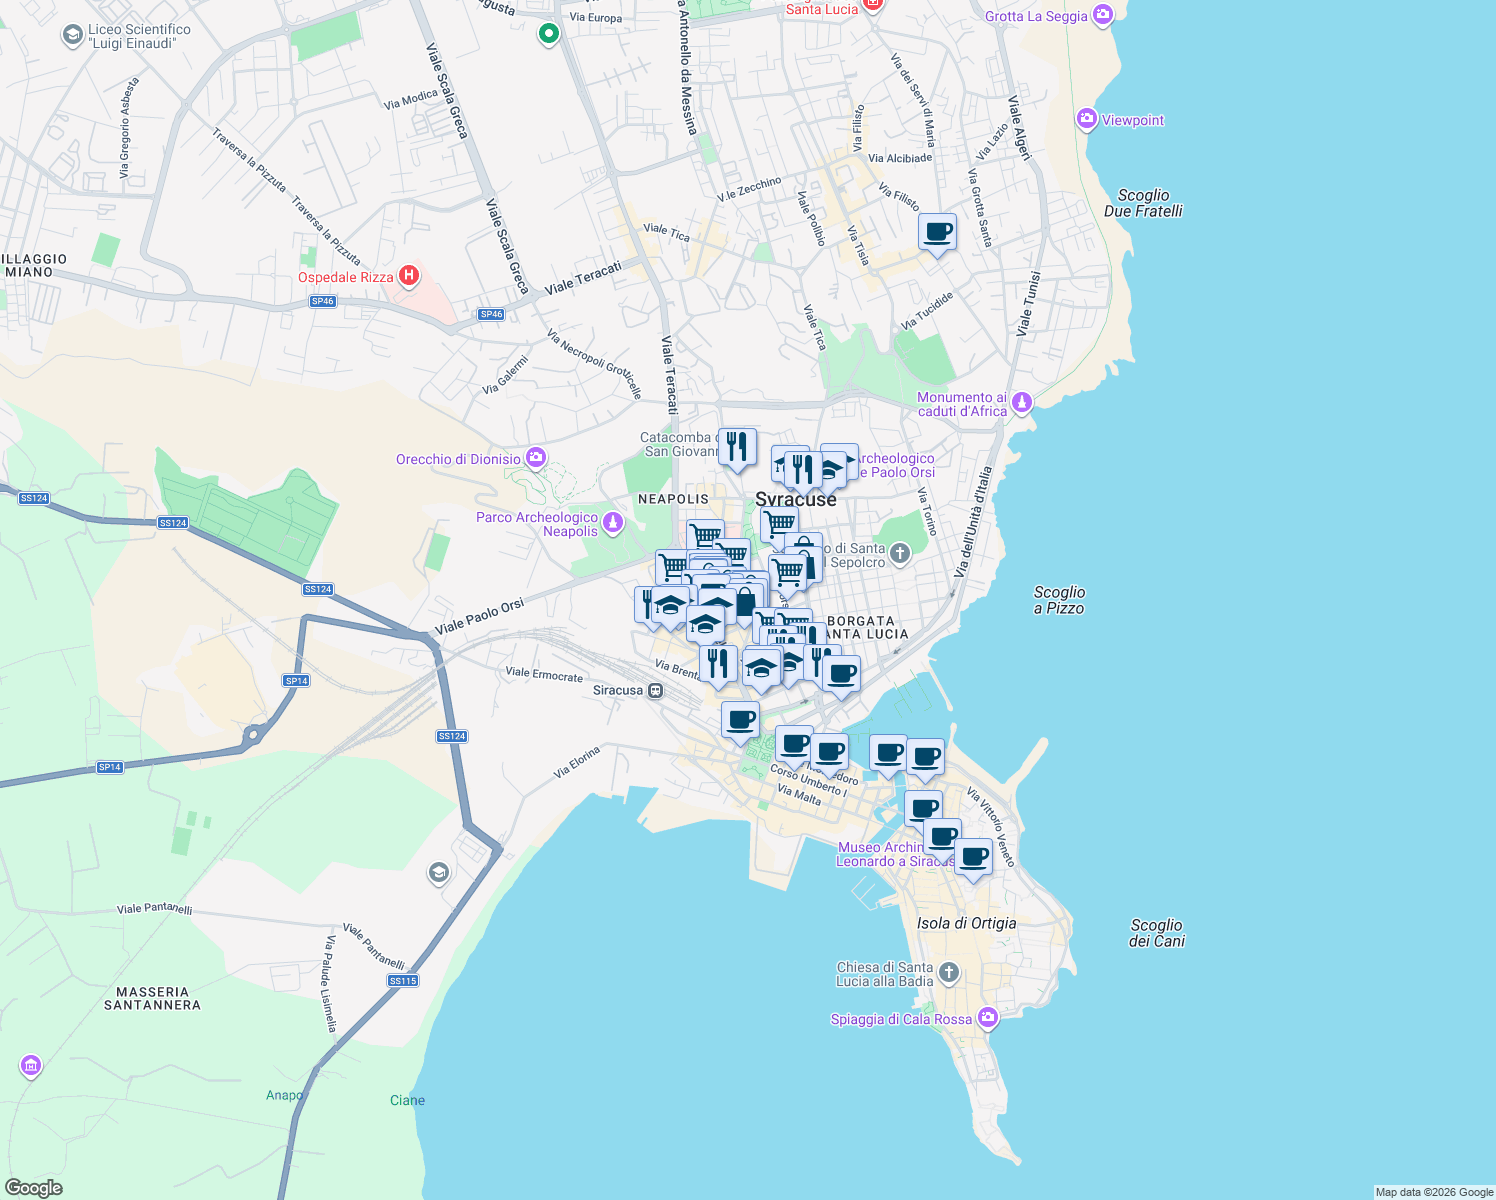The image size is (1496, 1200).
Task: Click the Ospedale Rizza hospital marker
Action: (409, 276)
